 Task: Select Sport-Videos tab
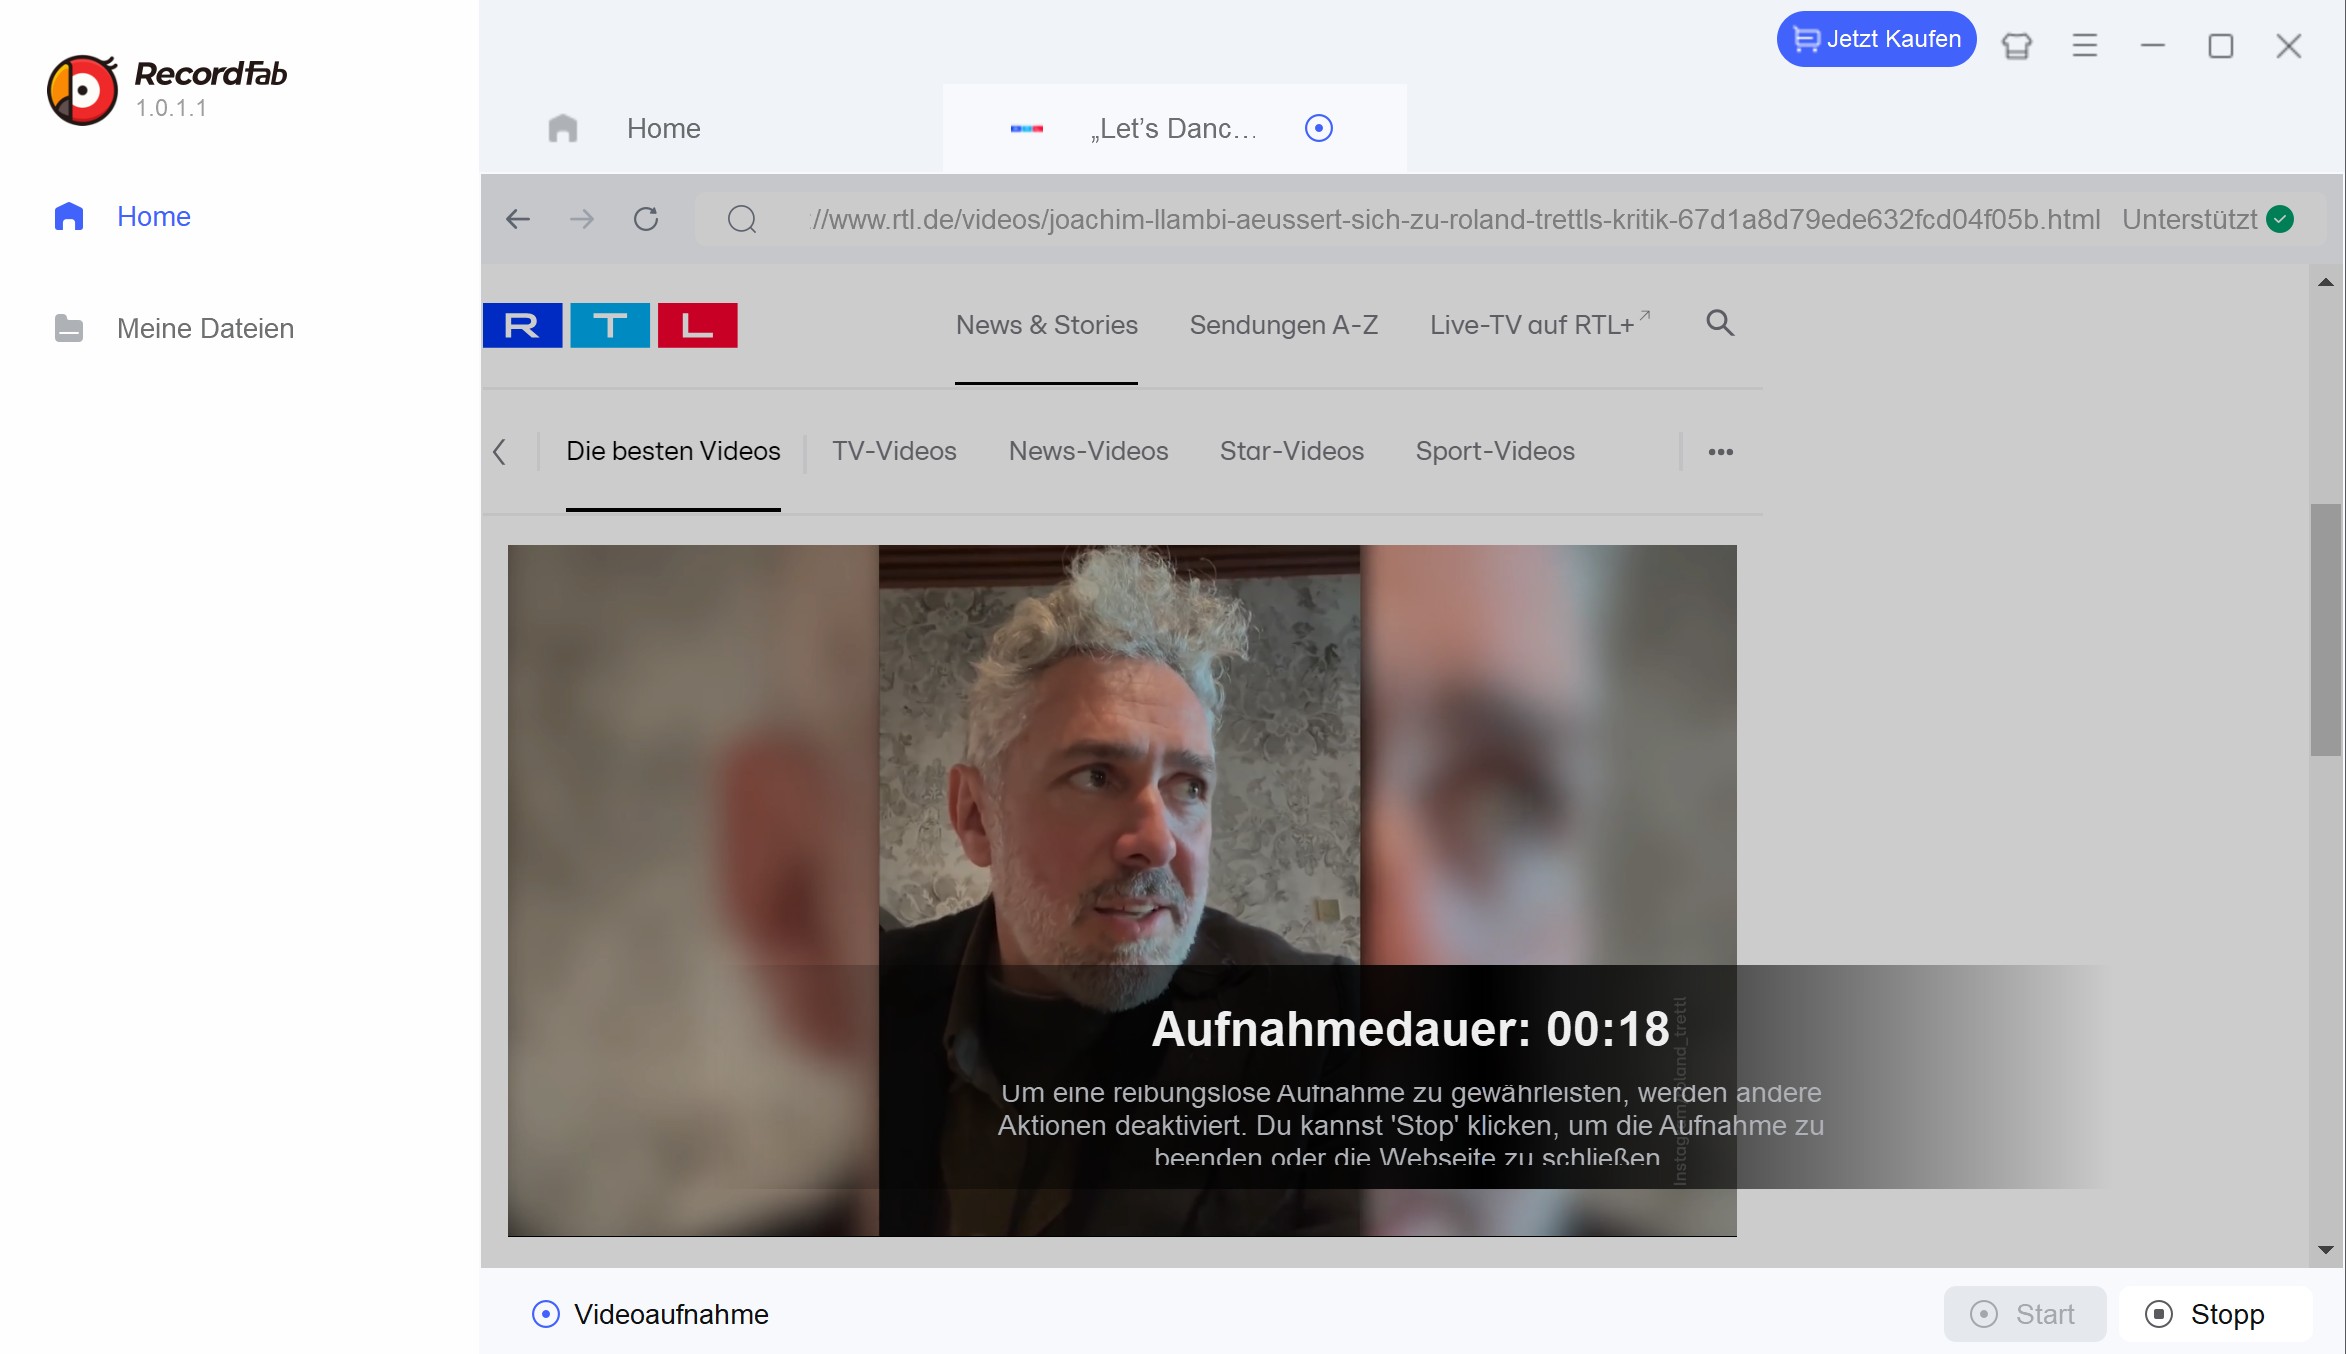(x=1495, y=451)
